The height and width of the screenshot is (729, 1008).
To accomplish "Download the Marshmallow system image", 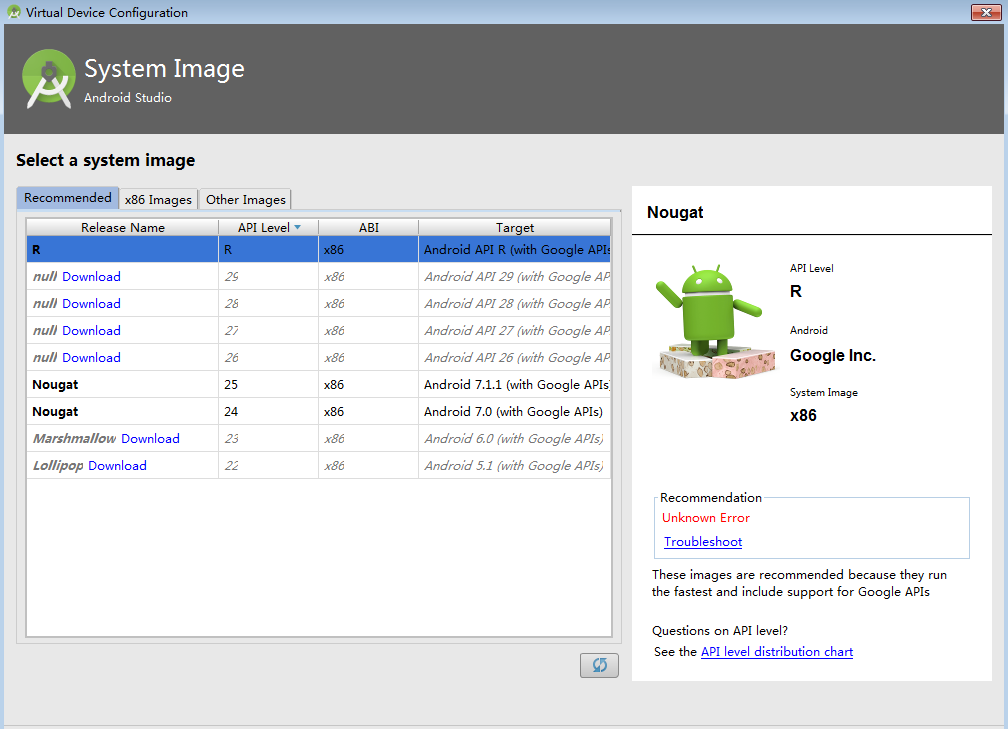I will [150, 438].
